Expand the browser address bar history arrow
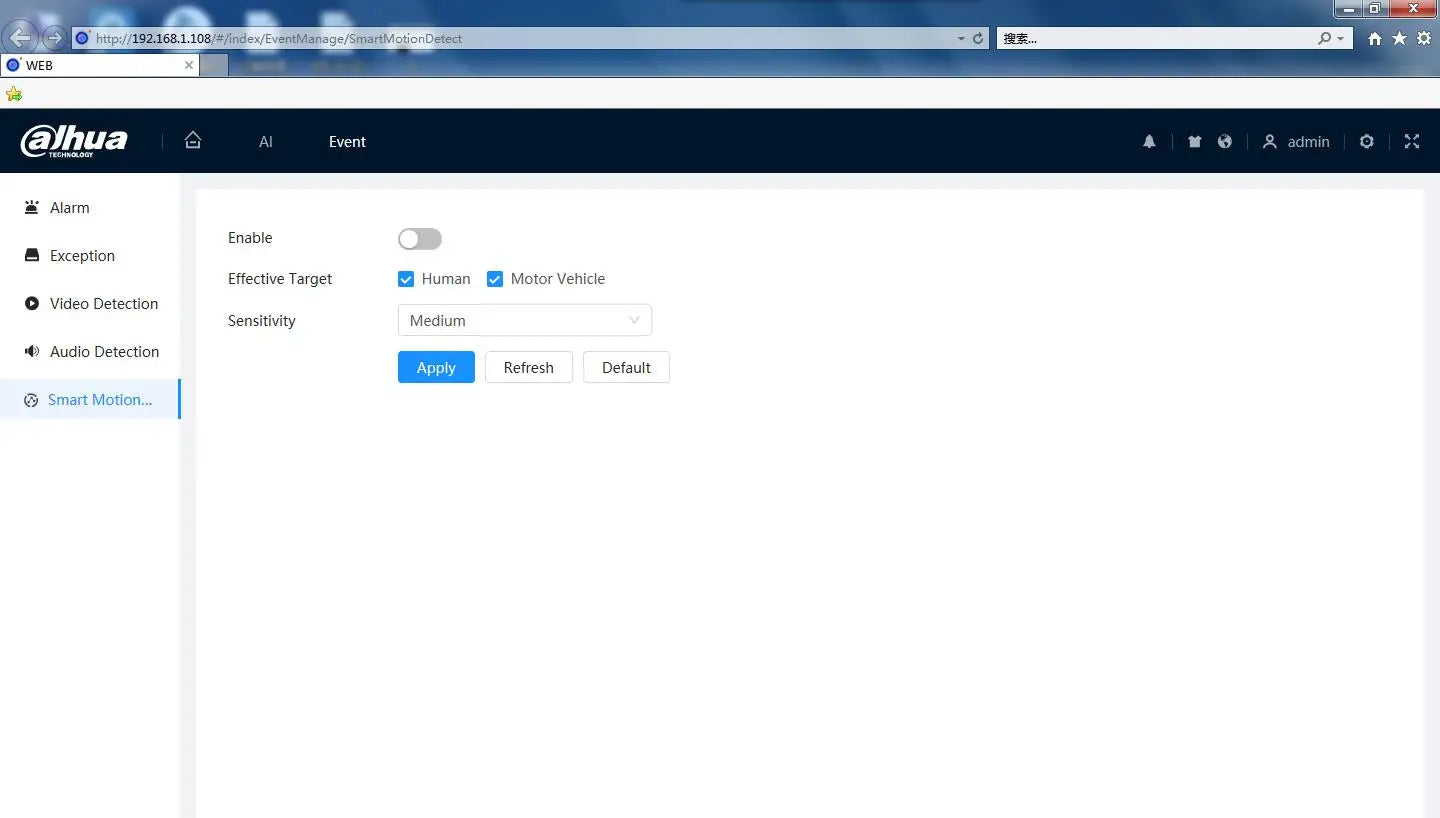The image size is (1440, 818). click(x=961, y=38)
